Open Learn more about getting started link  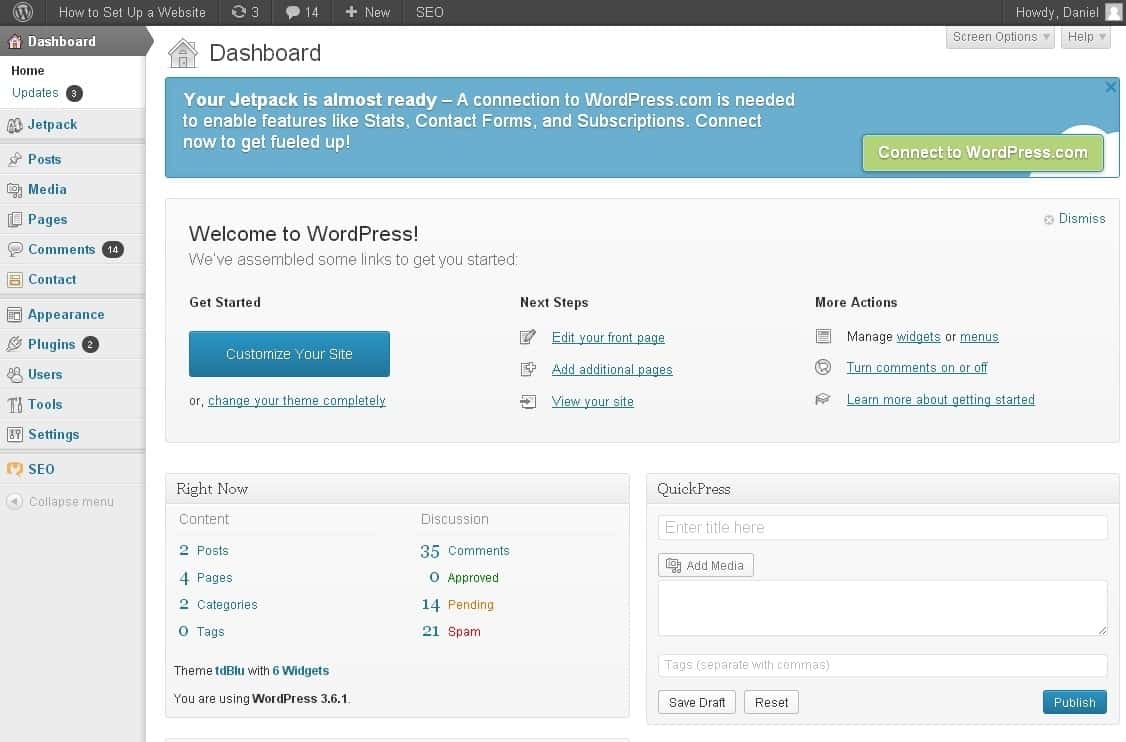(x=941, y=399)
